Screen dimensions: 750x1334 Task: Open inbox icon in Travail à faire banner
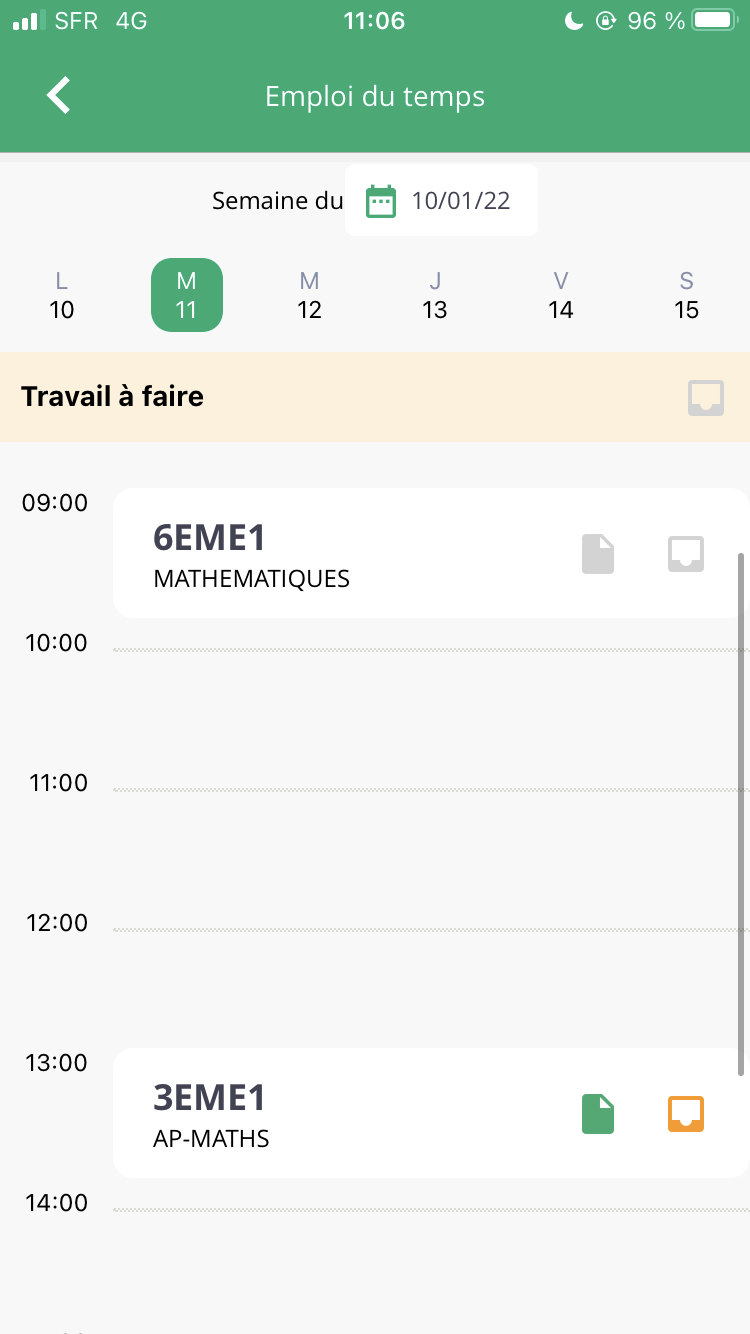(x=706, y=398)
